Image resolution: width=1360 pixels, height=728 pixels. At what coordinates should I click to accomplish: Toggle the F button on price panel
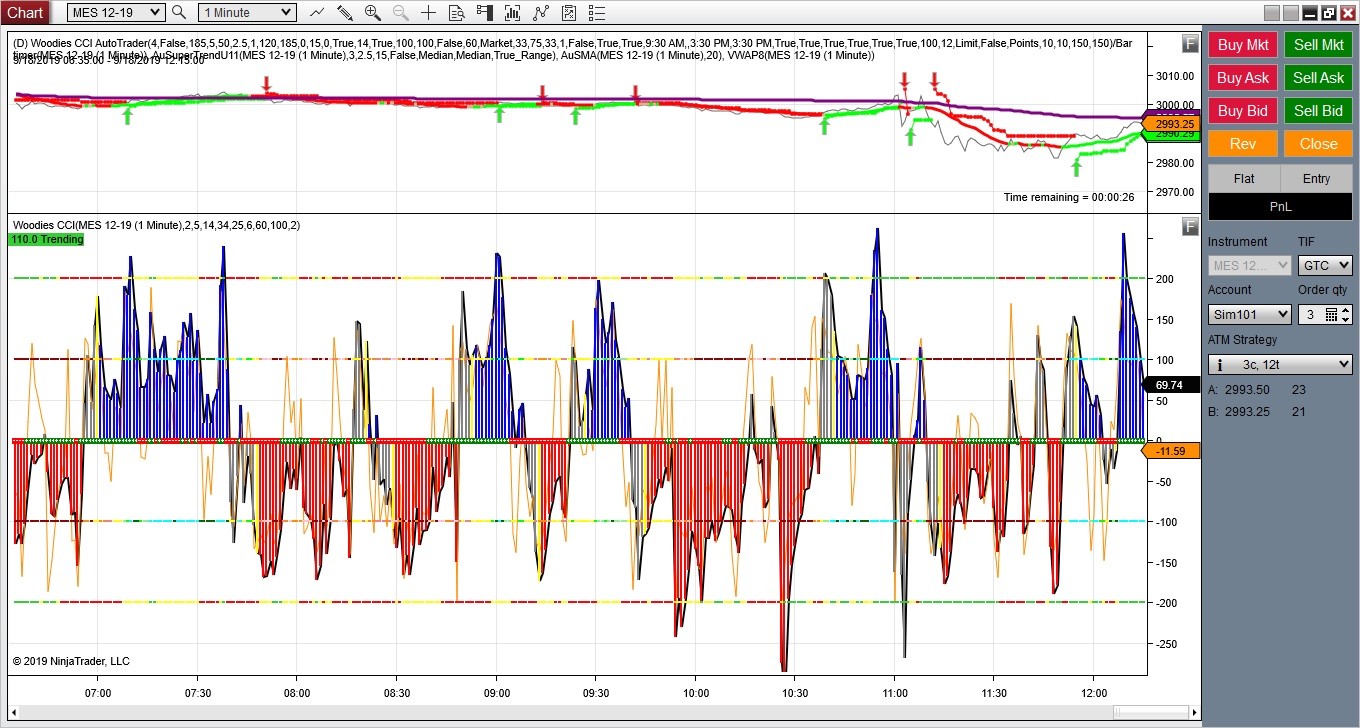(x=1190, y=43)
